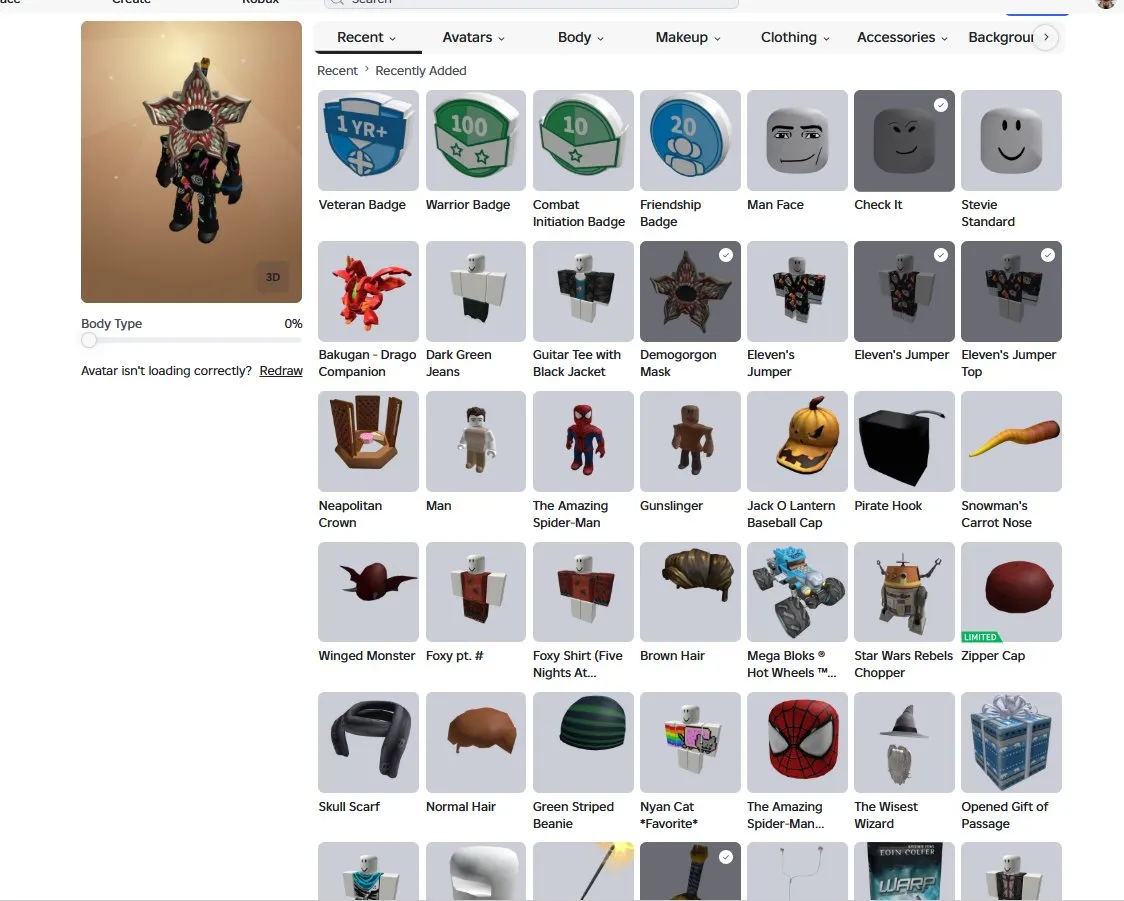The height and width of the screenshot is (901, 1124).
Task: Click the Recent breadcrumb link
Action: click(337, 71)
